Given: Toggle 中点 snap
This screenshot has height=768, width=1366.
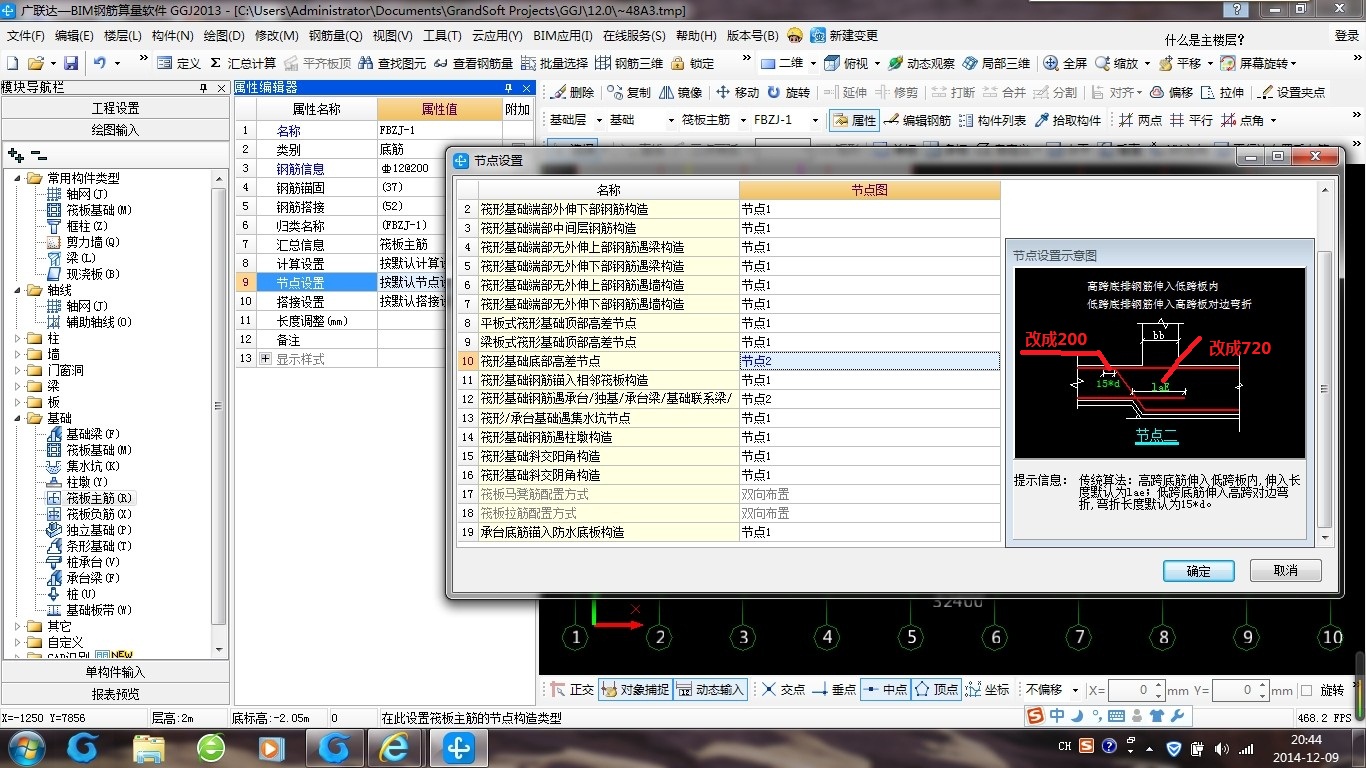Looking at the screenshot, I should click(885, 690).
